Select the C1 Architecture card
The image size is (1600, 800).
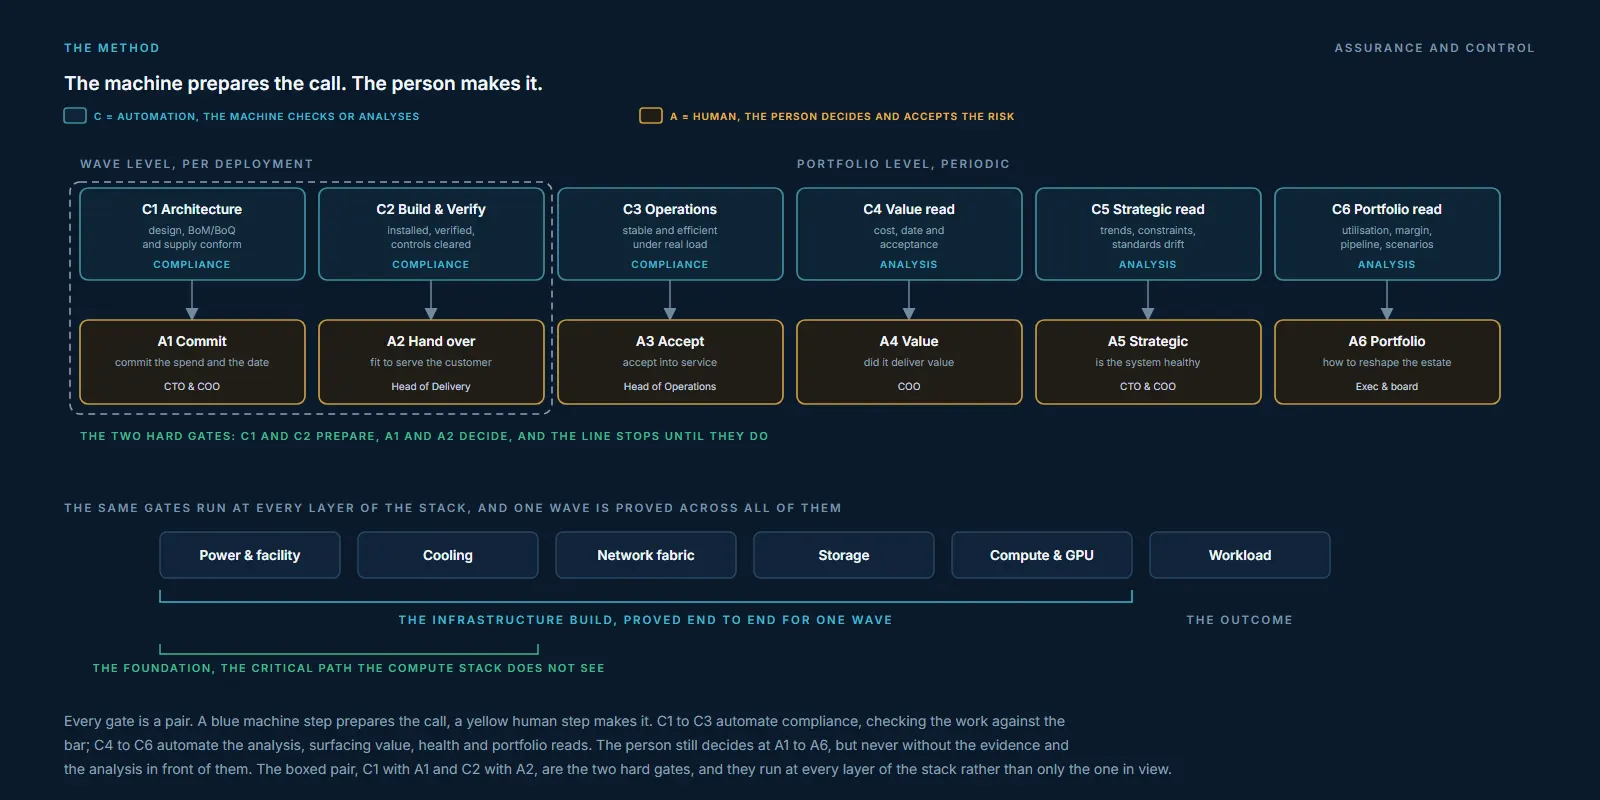(192, 234)
